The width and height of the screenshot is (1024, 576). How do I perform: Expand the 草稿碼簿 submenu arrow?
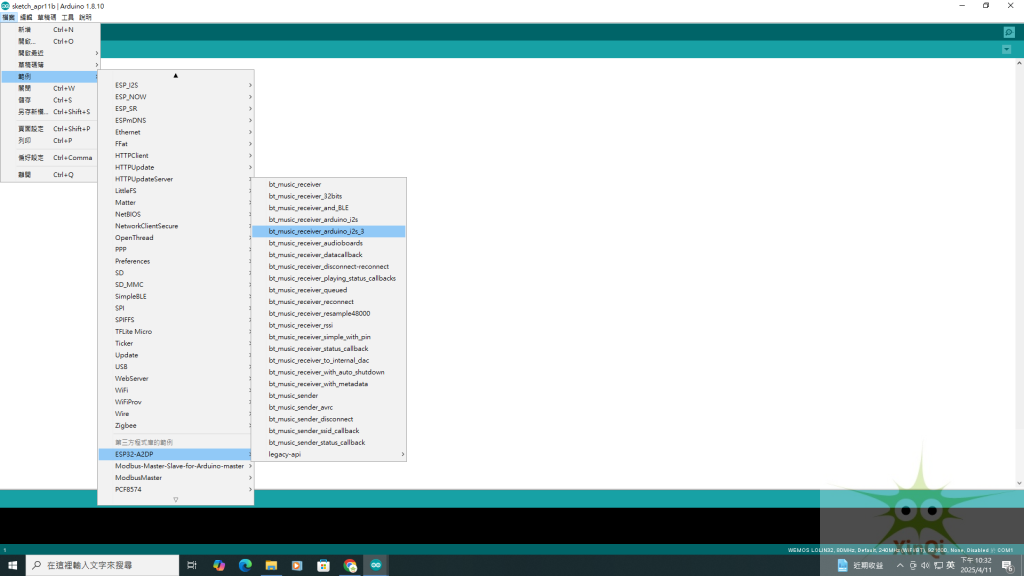97,65
